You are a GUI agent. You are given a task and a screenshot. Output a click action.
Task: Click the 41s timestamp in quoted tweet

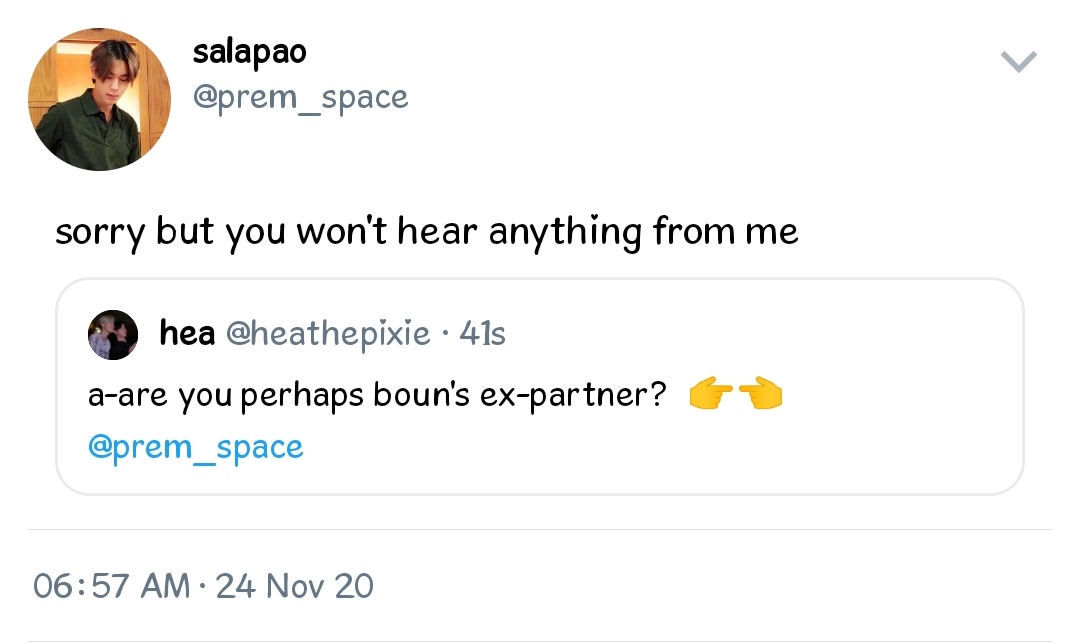pyautogui.click(x=482, y=333)
